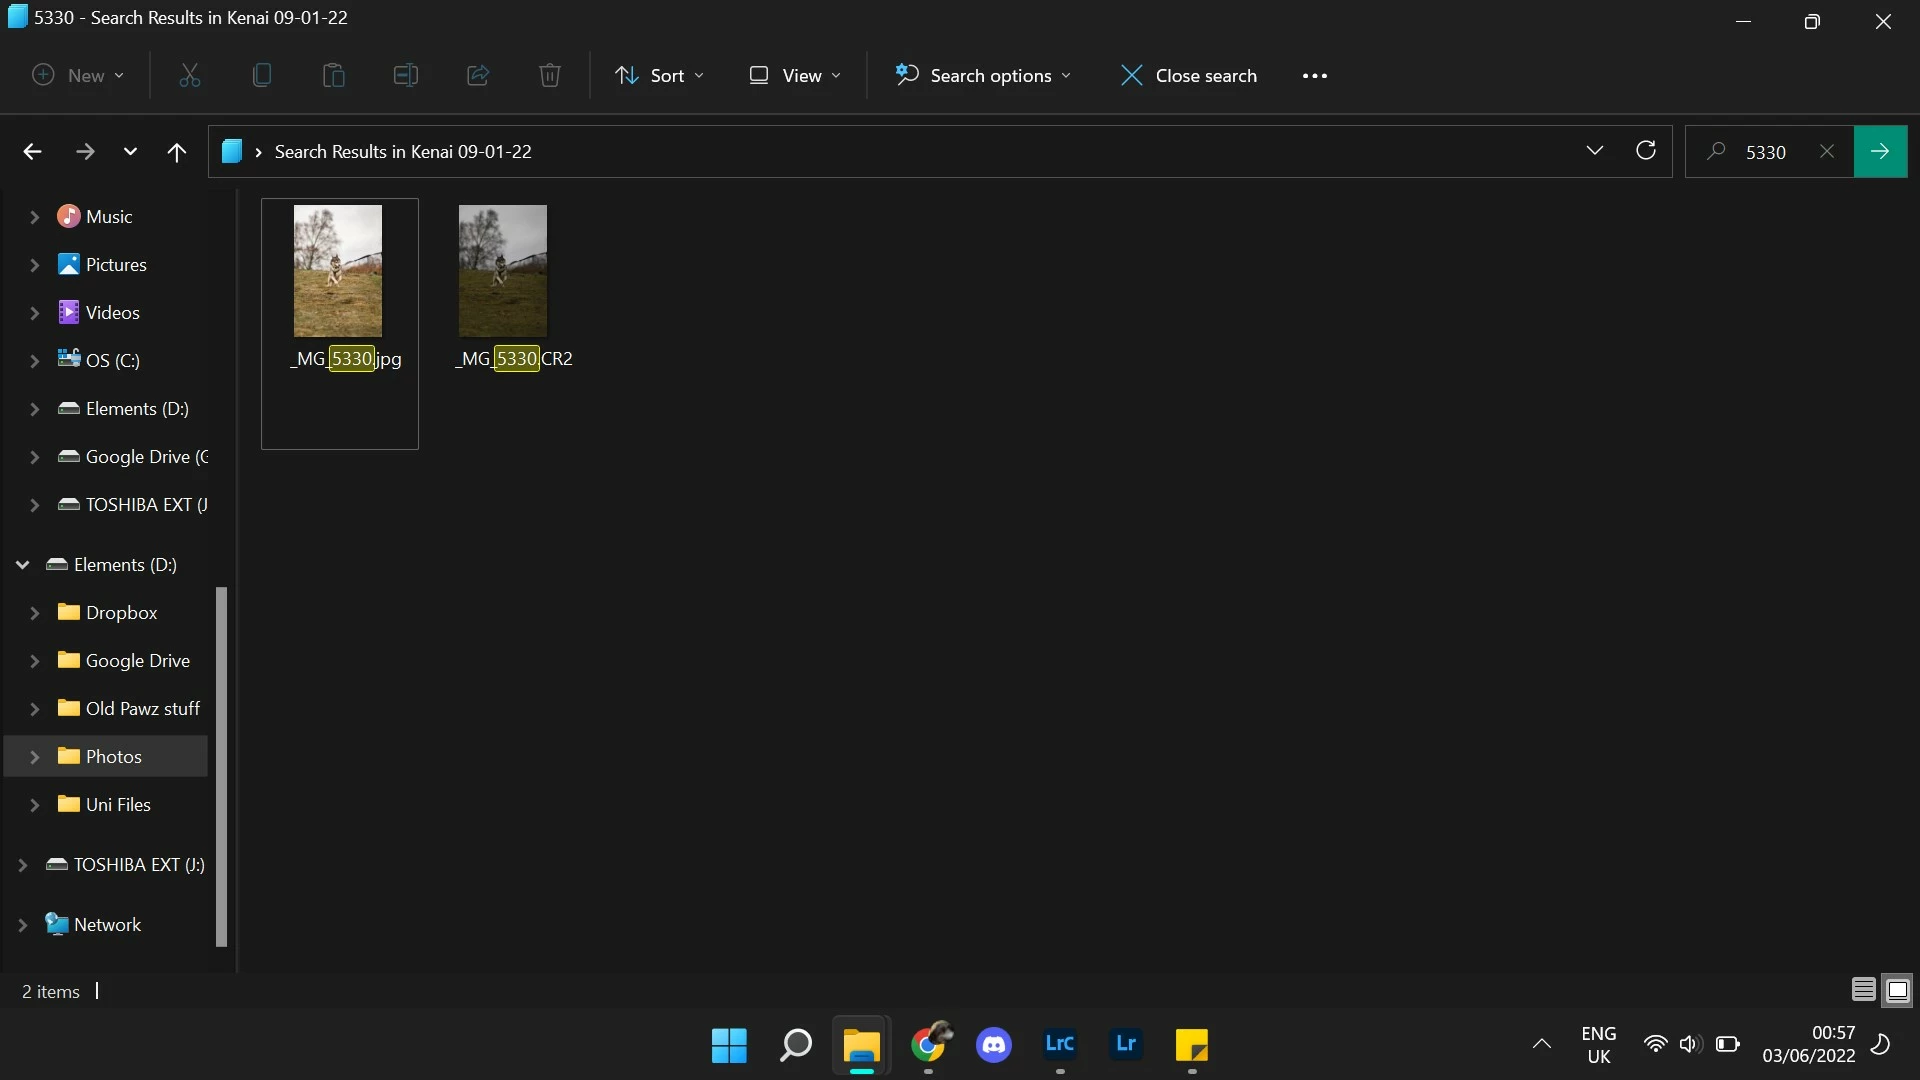Refresh the search results

pos(1646,151)
